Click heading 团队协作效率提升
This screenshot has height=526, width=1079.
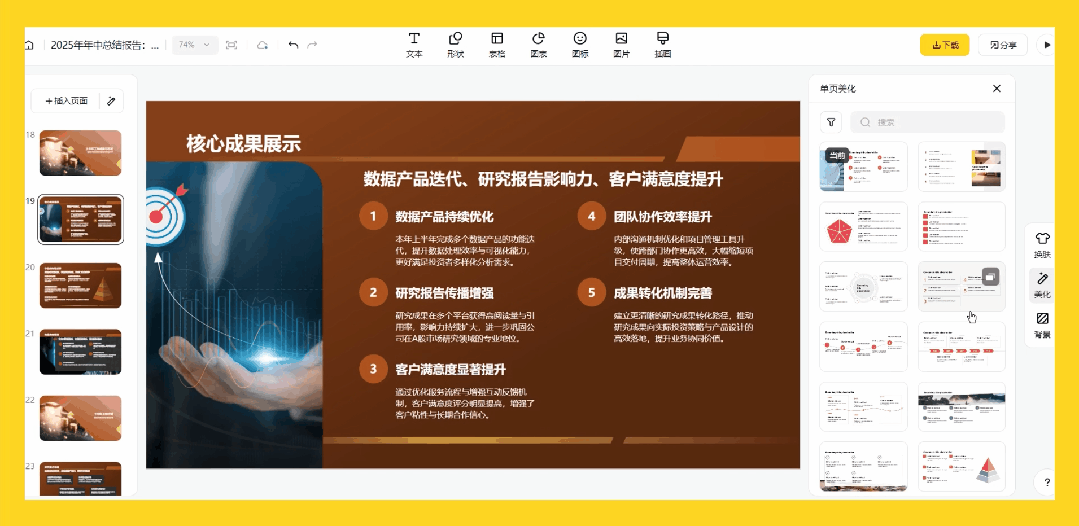pos(663,217)
